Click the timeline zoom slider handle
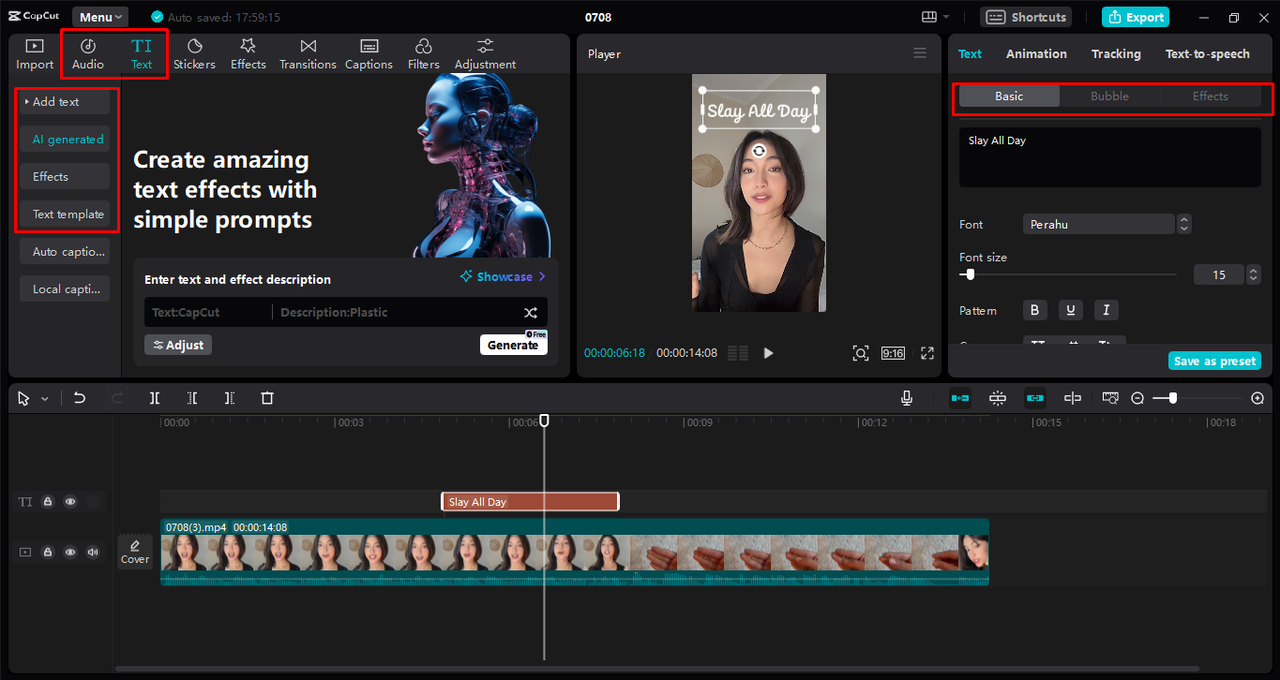Image resolution: width=1280 pixels, height=680 pixels. click(1173, 398)
